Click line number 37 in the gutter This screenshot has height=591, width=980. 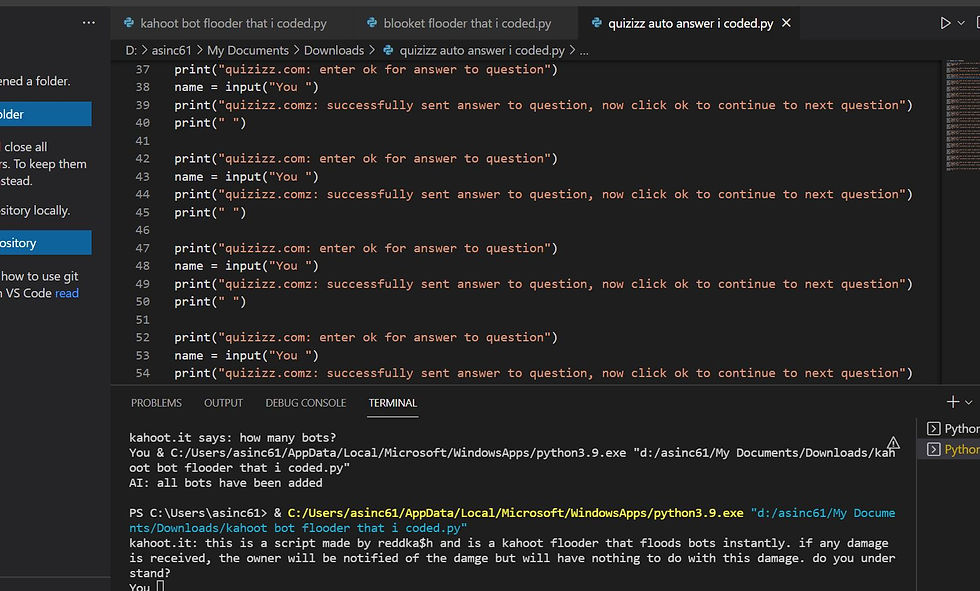pyautogui.click(x=142, y=69)
